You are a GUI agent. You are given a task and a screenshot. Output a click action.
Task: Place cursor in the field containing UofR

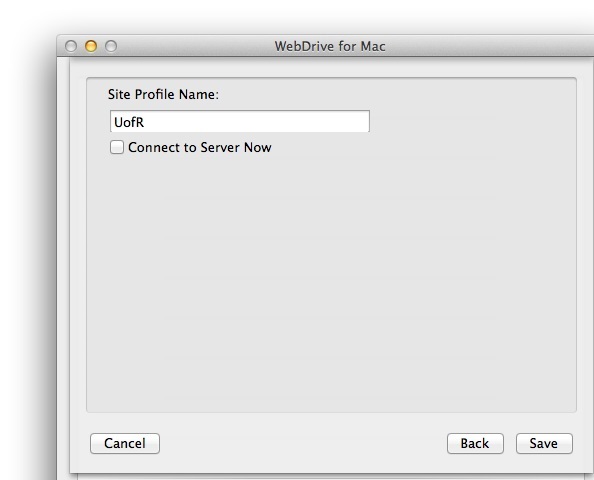point(240,121)
